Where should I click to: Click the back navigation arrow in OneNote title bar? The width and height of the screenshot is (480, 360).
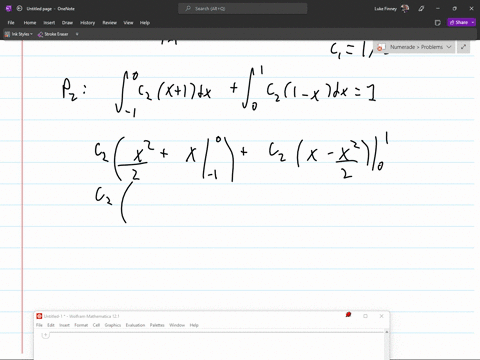coord(19,9)
